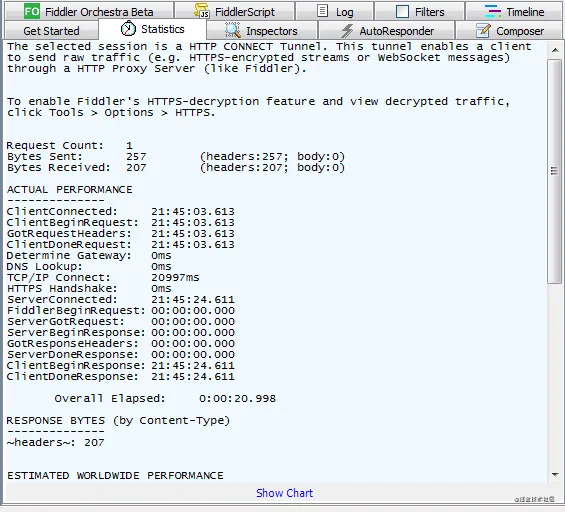565x512 pixels.
Task: Click the AutoResponder lightning bolt icon
Action: [347, 31]
